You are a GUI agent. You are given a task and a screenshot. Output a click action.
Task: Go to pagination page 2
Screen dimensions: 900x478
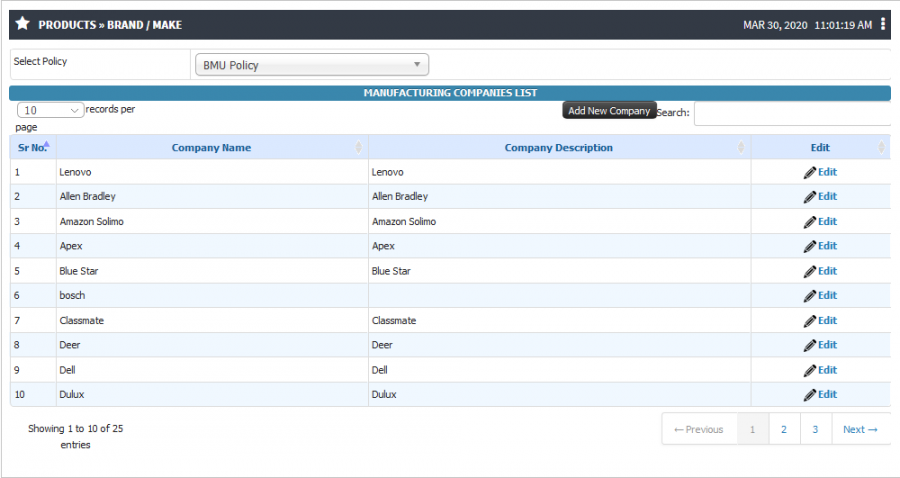784,429
